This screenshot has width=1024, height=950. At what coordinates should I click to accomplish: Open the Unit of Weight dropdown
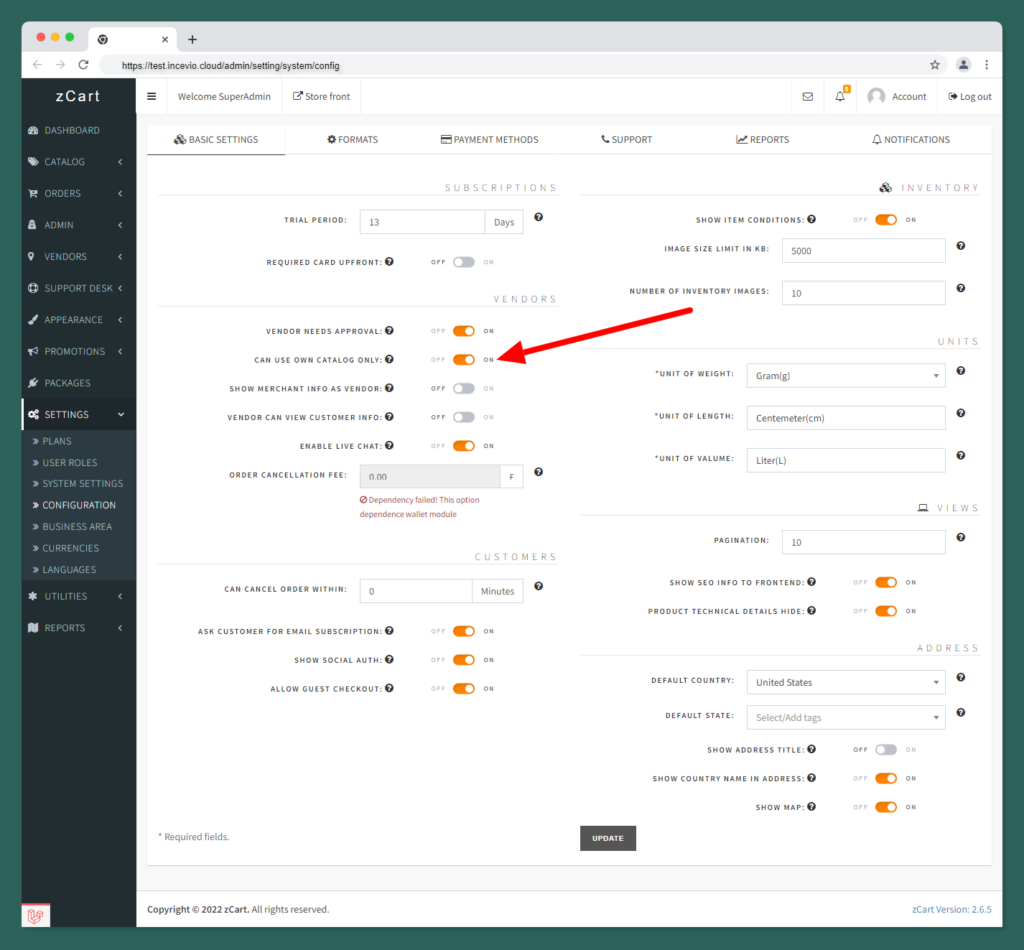click(x=845, y=376)
